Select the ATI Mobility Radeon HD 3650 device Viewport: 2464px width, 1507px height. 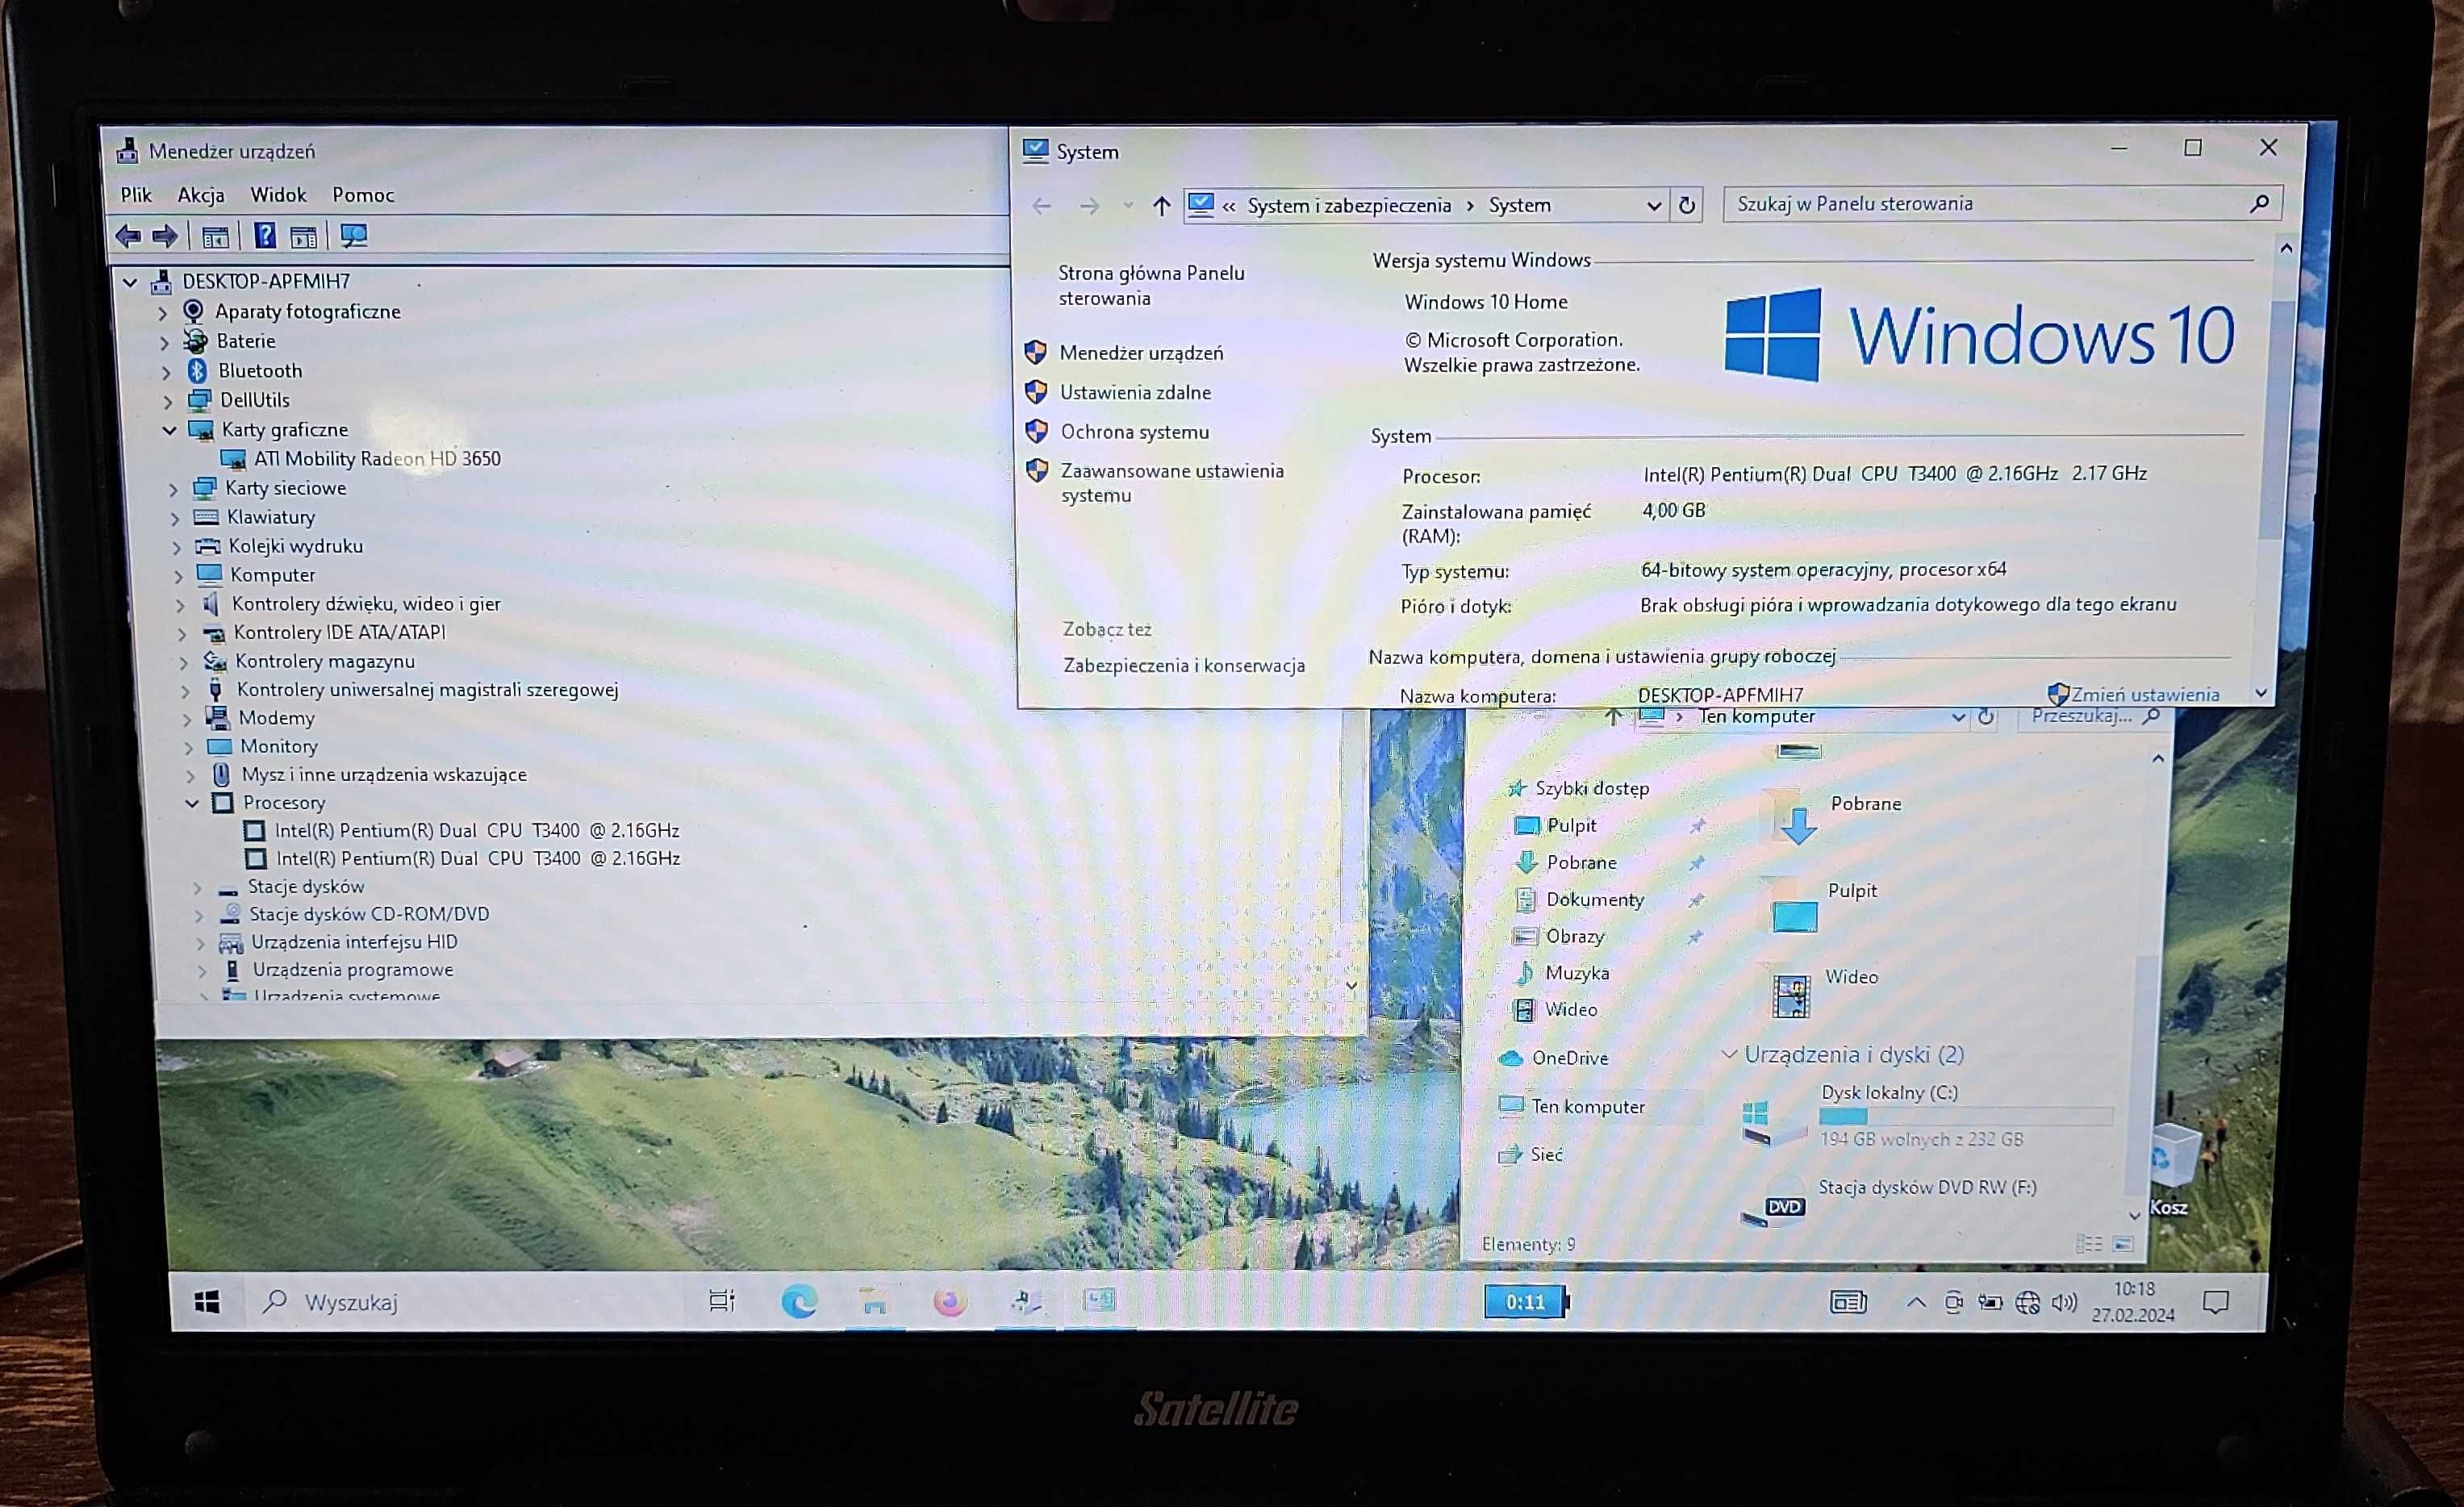(x=377, y=459)
